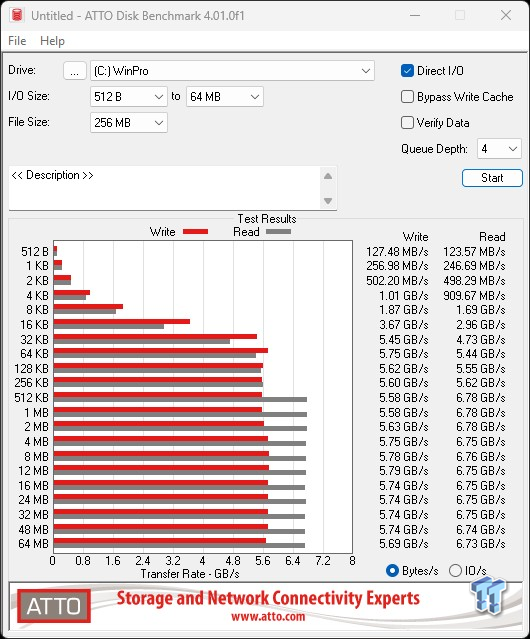The height and width of the screenshot is (639, 530).
Task: Click the description scroll up arrow
Action: click(x=328, y=176)
